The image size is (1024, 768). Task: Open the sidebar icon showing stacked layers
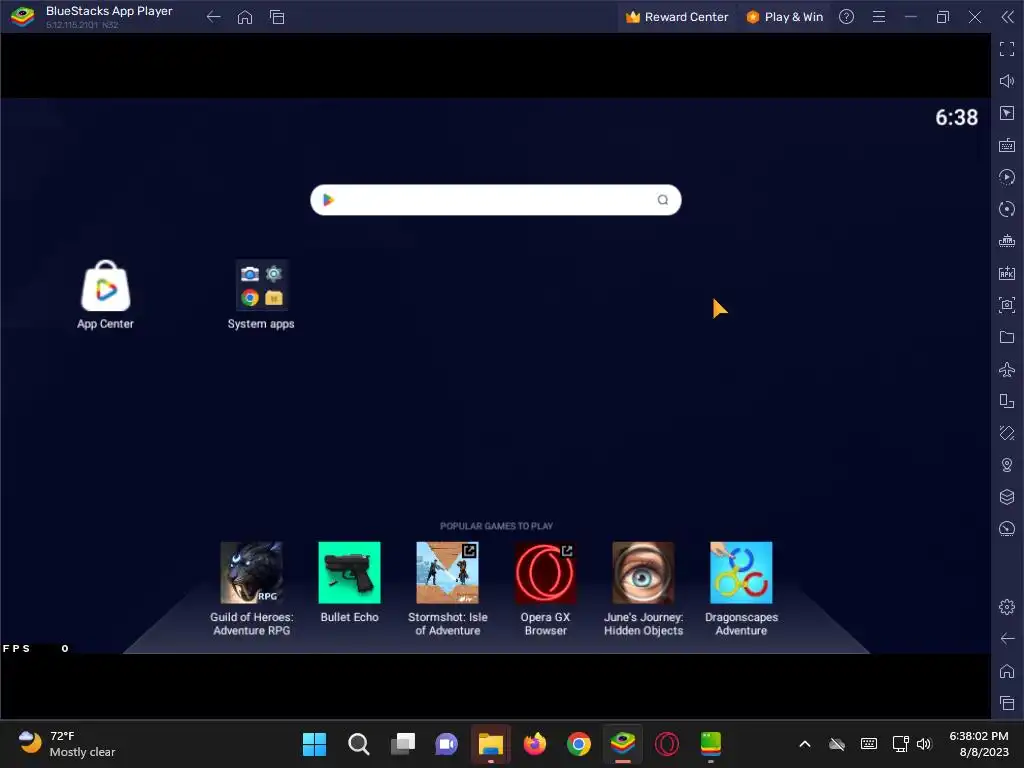pos(1007,497)
